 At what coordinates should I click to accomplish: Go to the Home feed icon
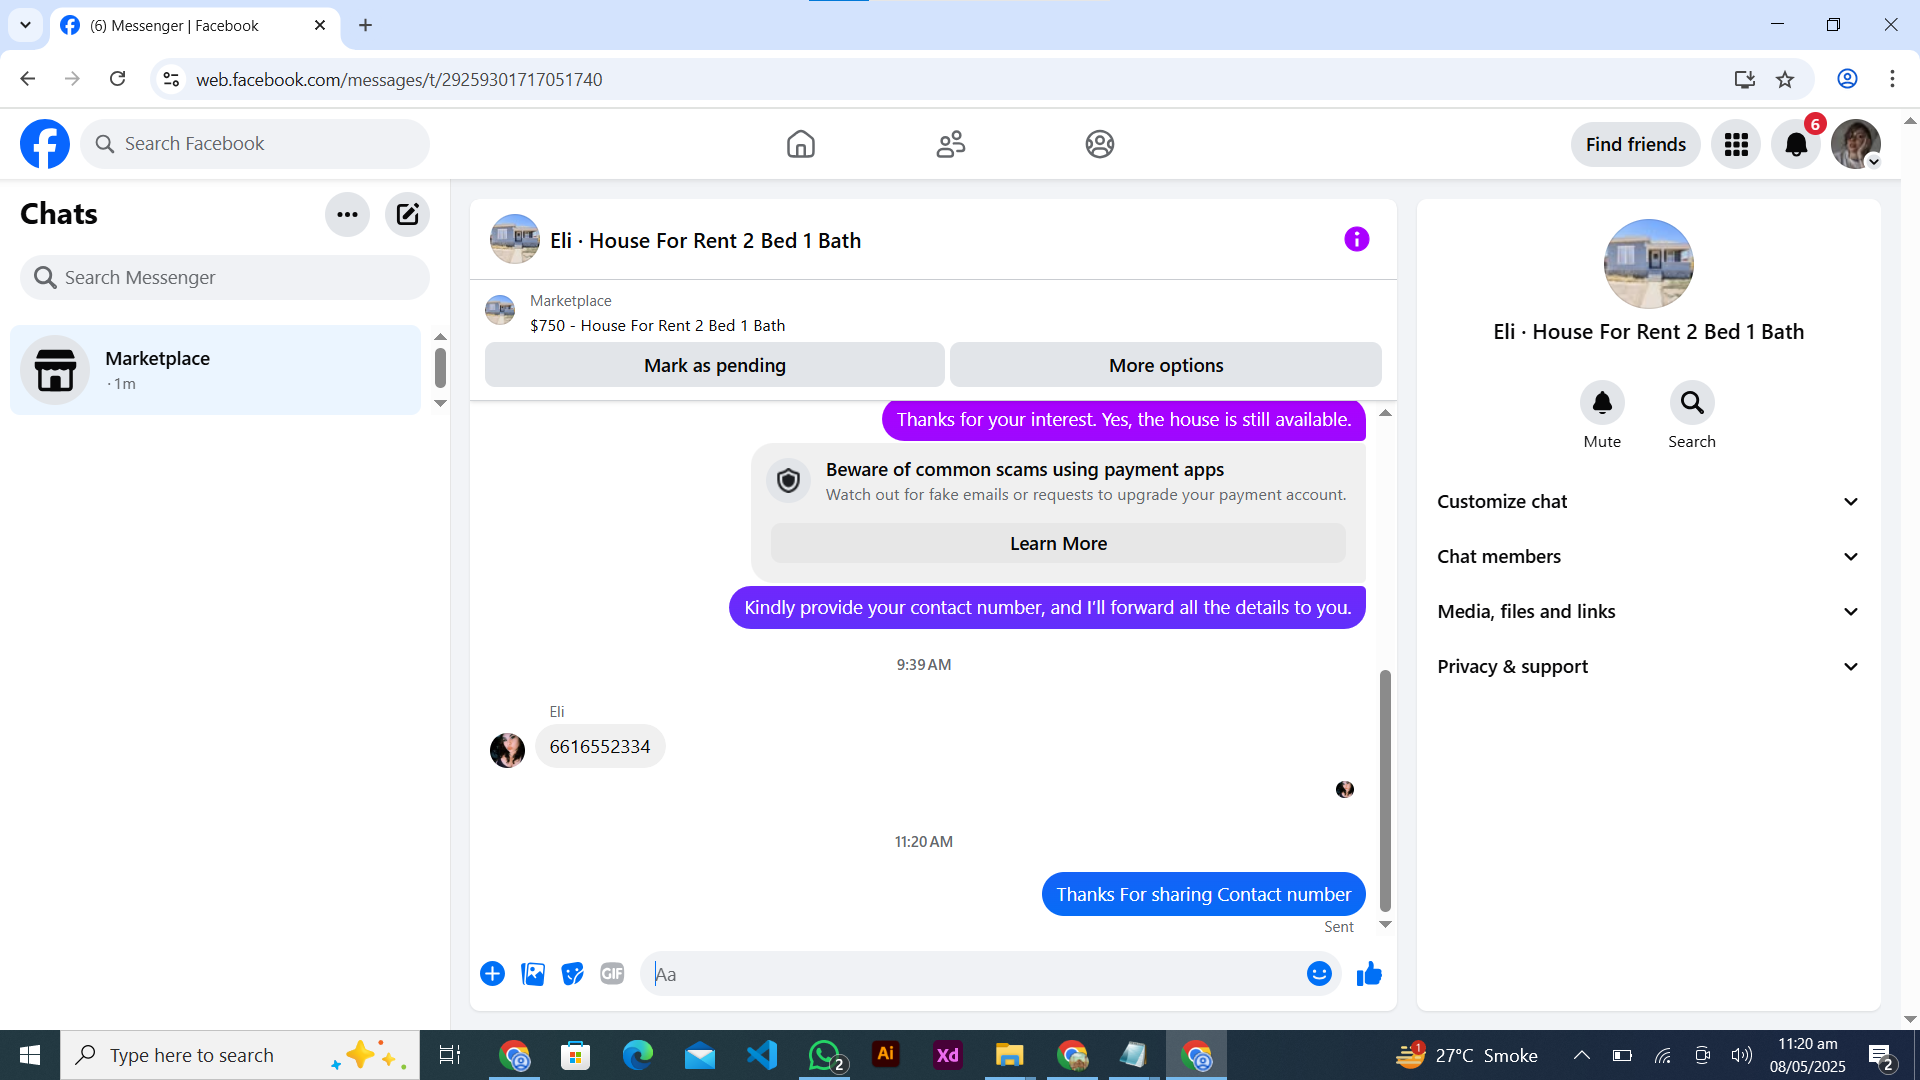[x=801, y=144]
